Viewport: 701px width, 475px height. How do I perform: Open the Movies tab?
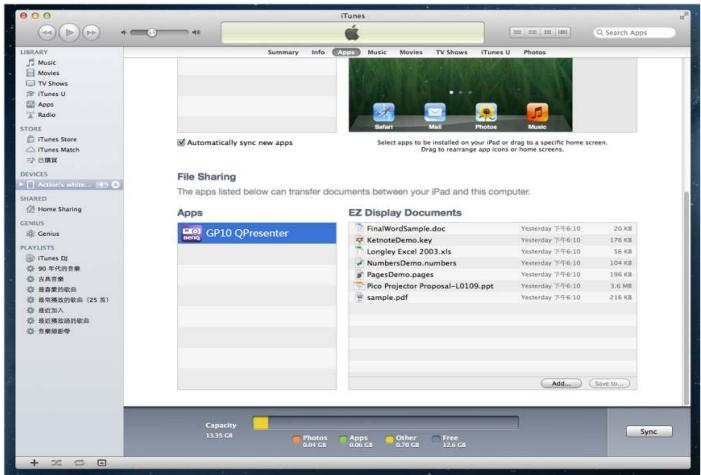click(411, 52)
